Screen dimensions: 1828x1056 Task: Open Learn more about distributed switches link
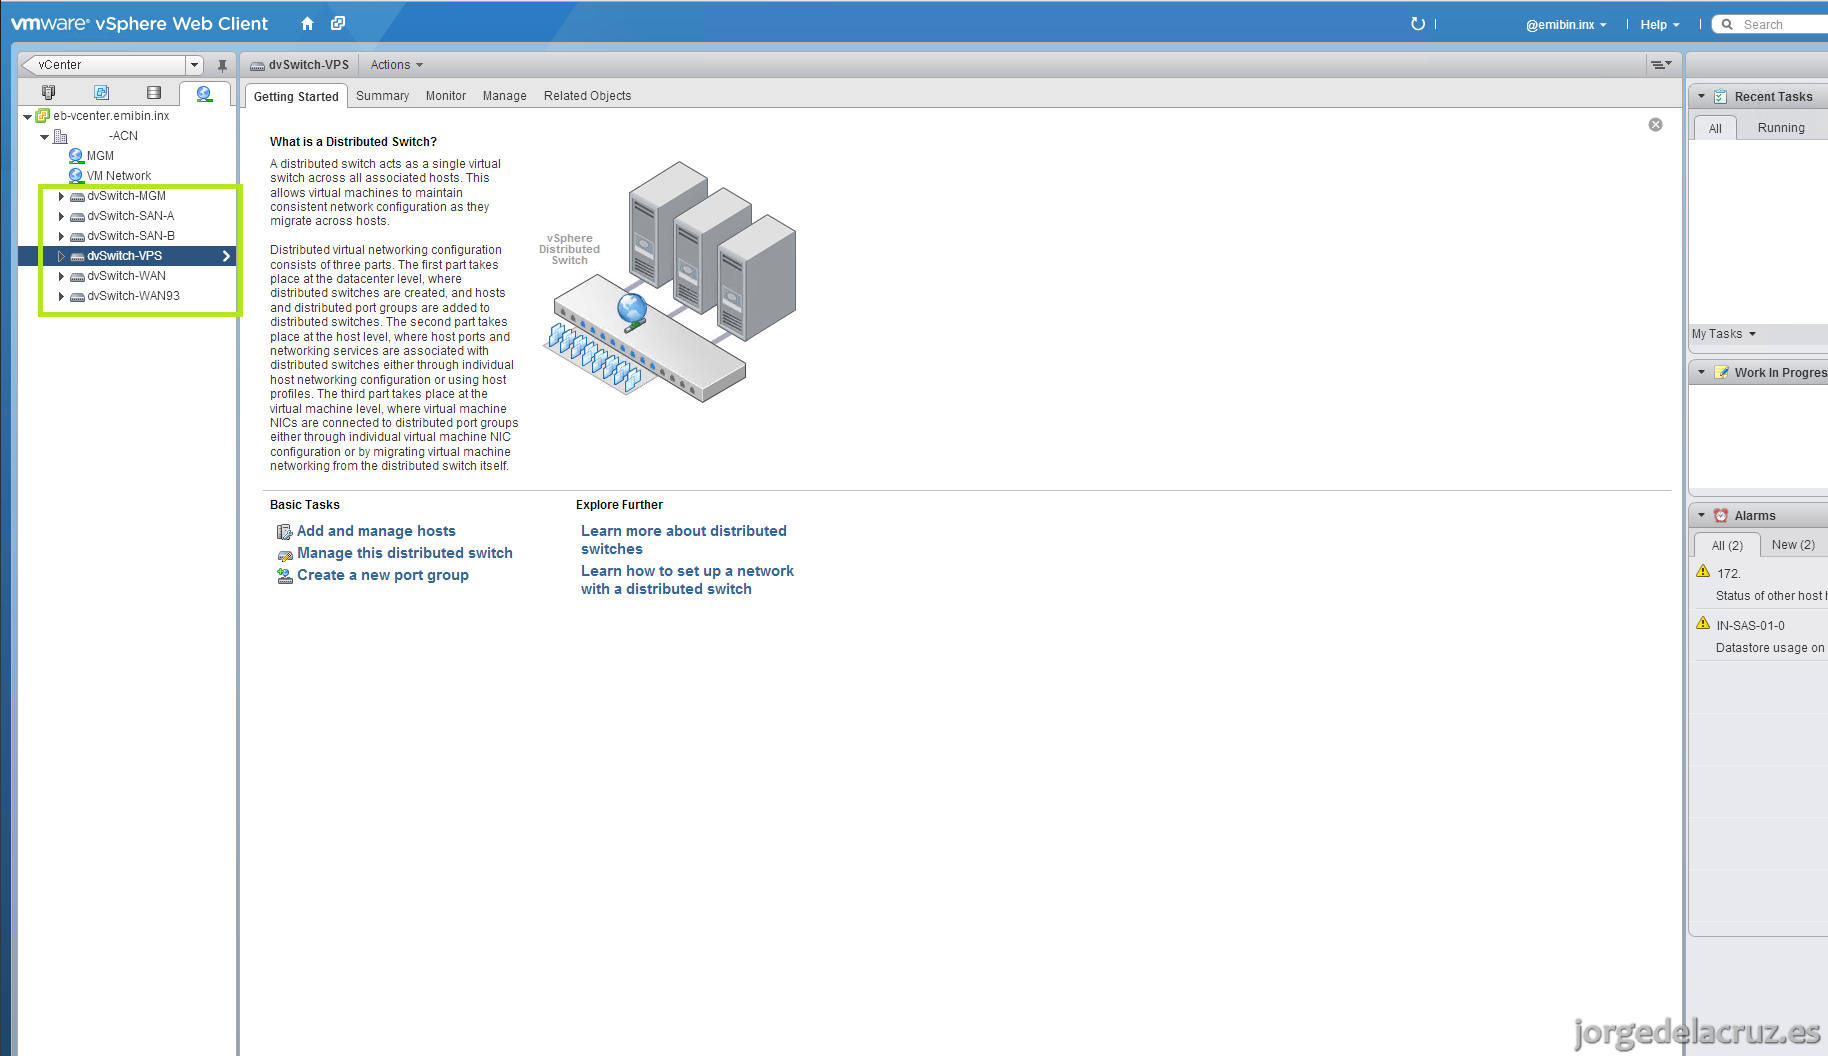coord(684,540)
